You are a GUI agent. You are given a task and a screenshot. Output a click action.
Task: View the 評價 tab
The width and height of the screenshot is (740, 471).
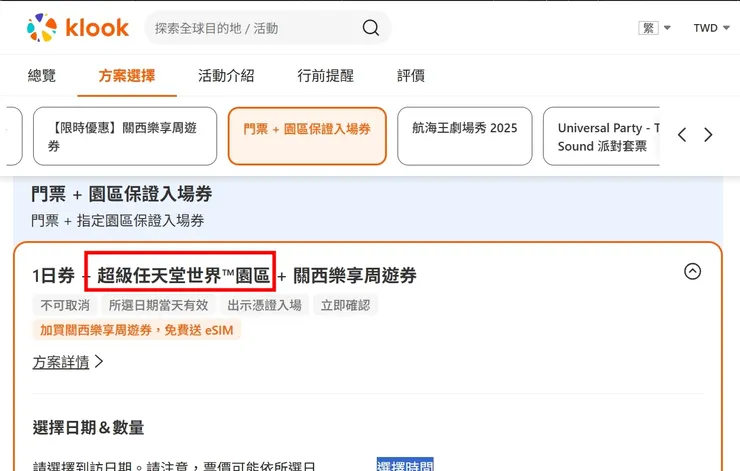tap(411, 76)
